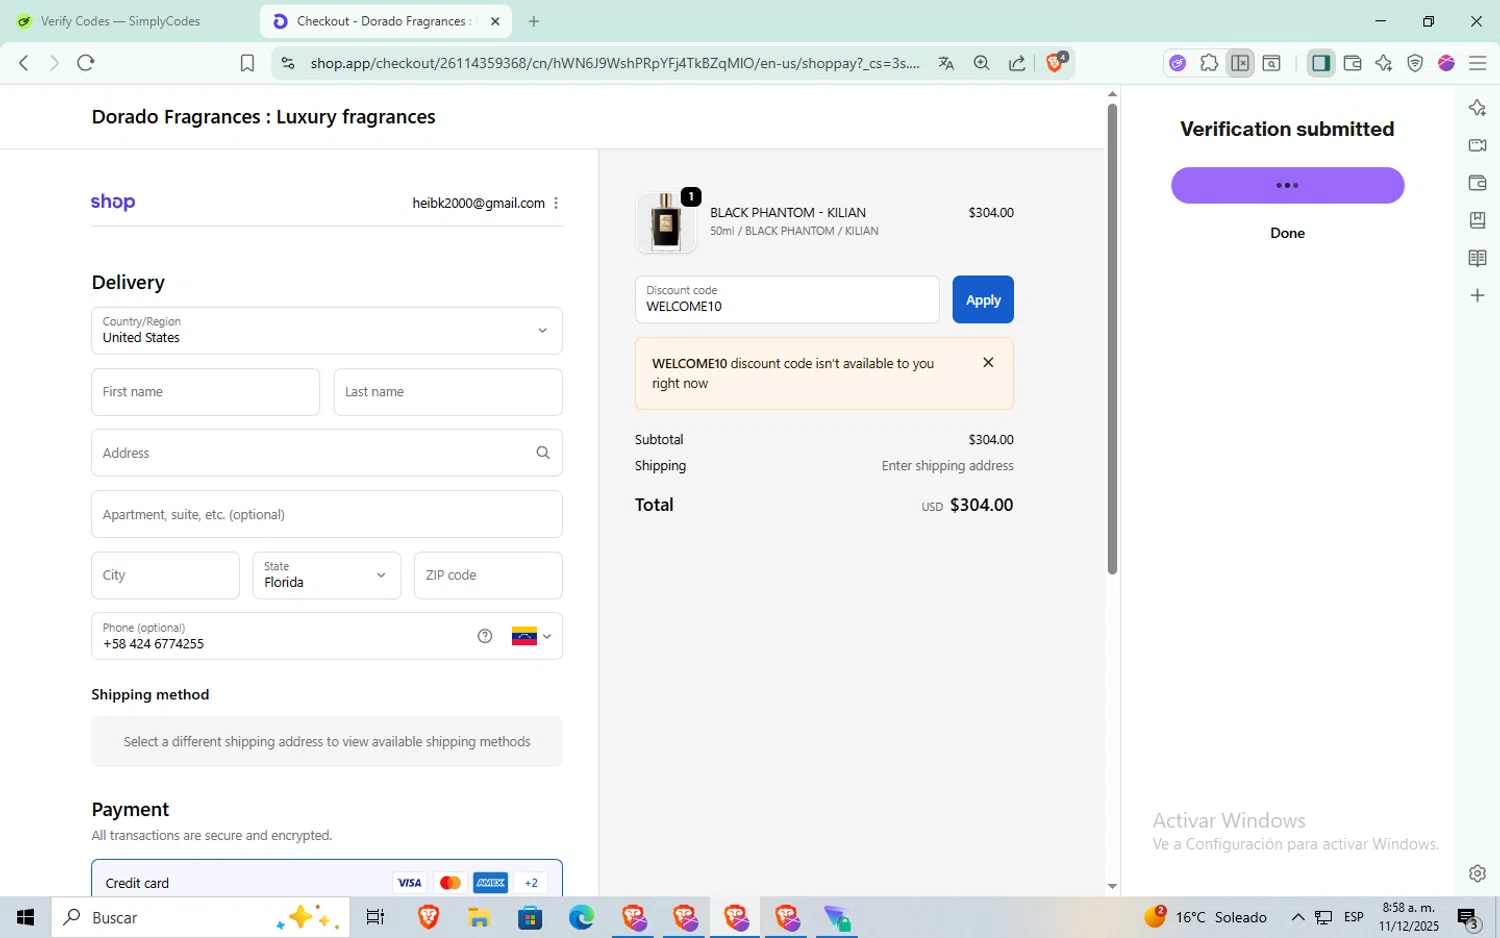Open sidebar settings gear icon
The width and height of the screenshot is (1500, 938).
tap(1477, 873)
